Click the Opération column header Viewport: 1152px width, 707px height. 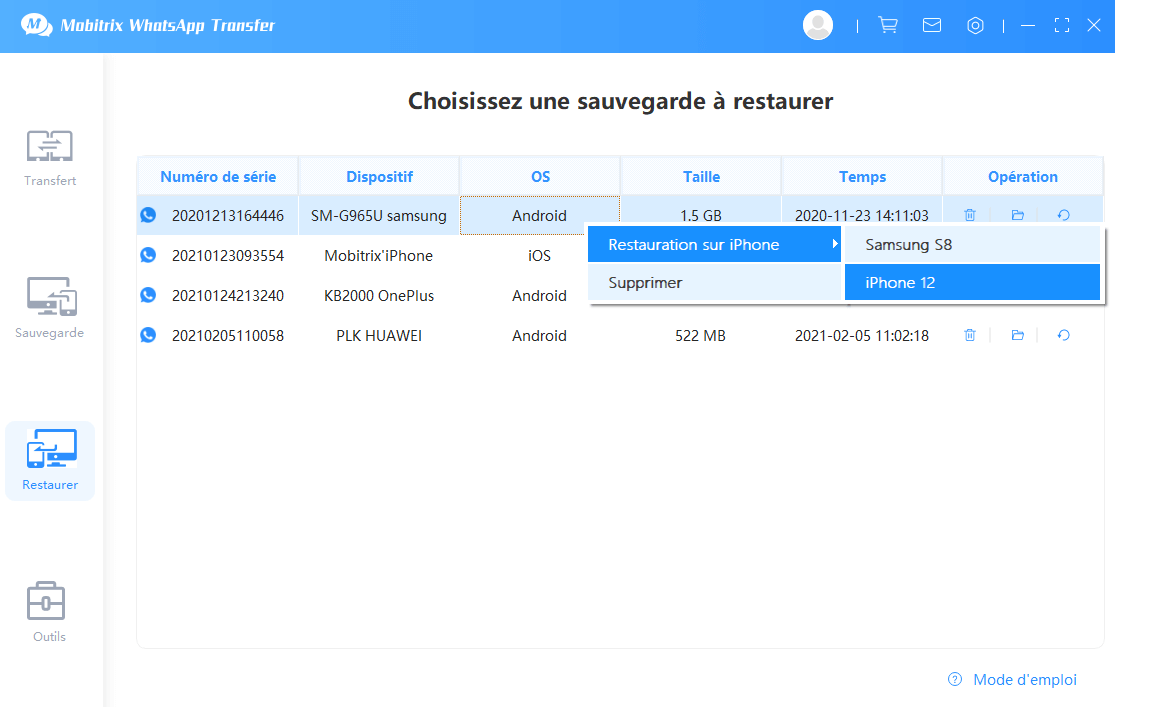pyautogui.click(x=1023, y=176)
